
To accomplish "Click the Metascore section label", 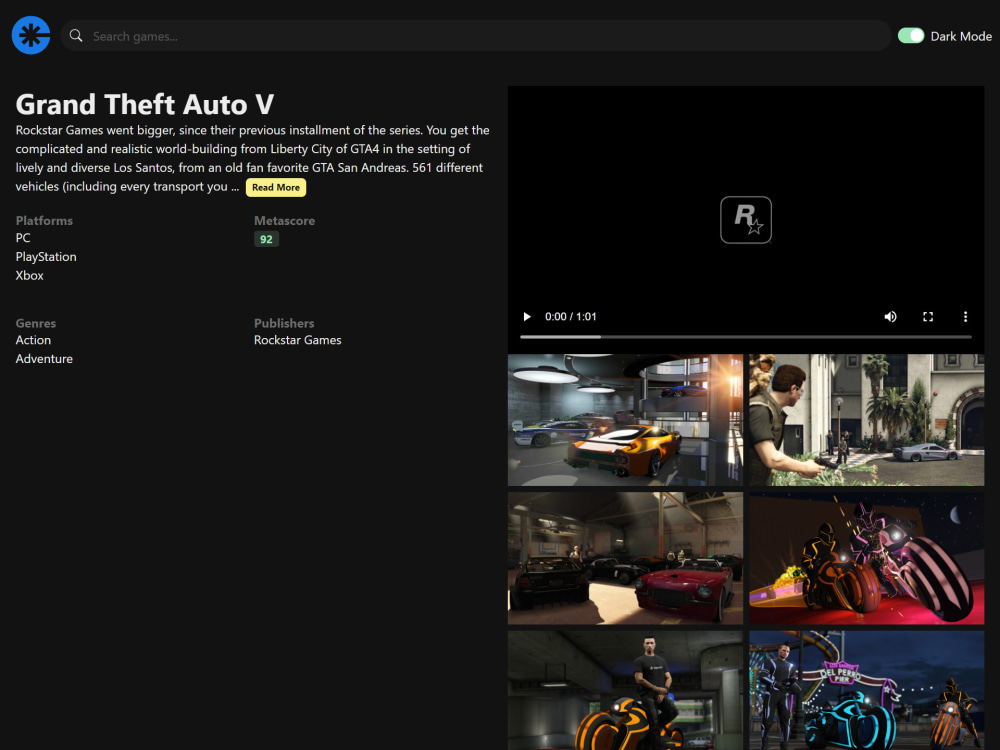I will (x=284, y=221).
